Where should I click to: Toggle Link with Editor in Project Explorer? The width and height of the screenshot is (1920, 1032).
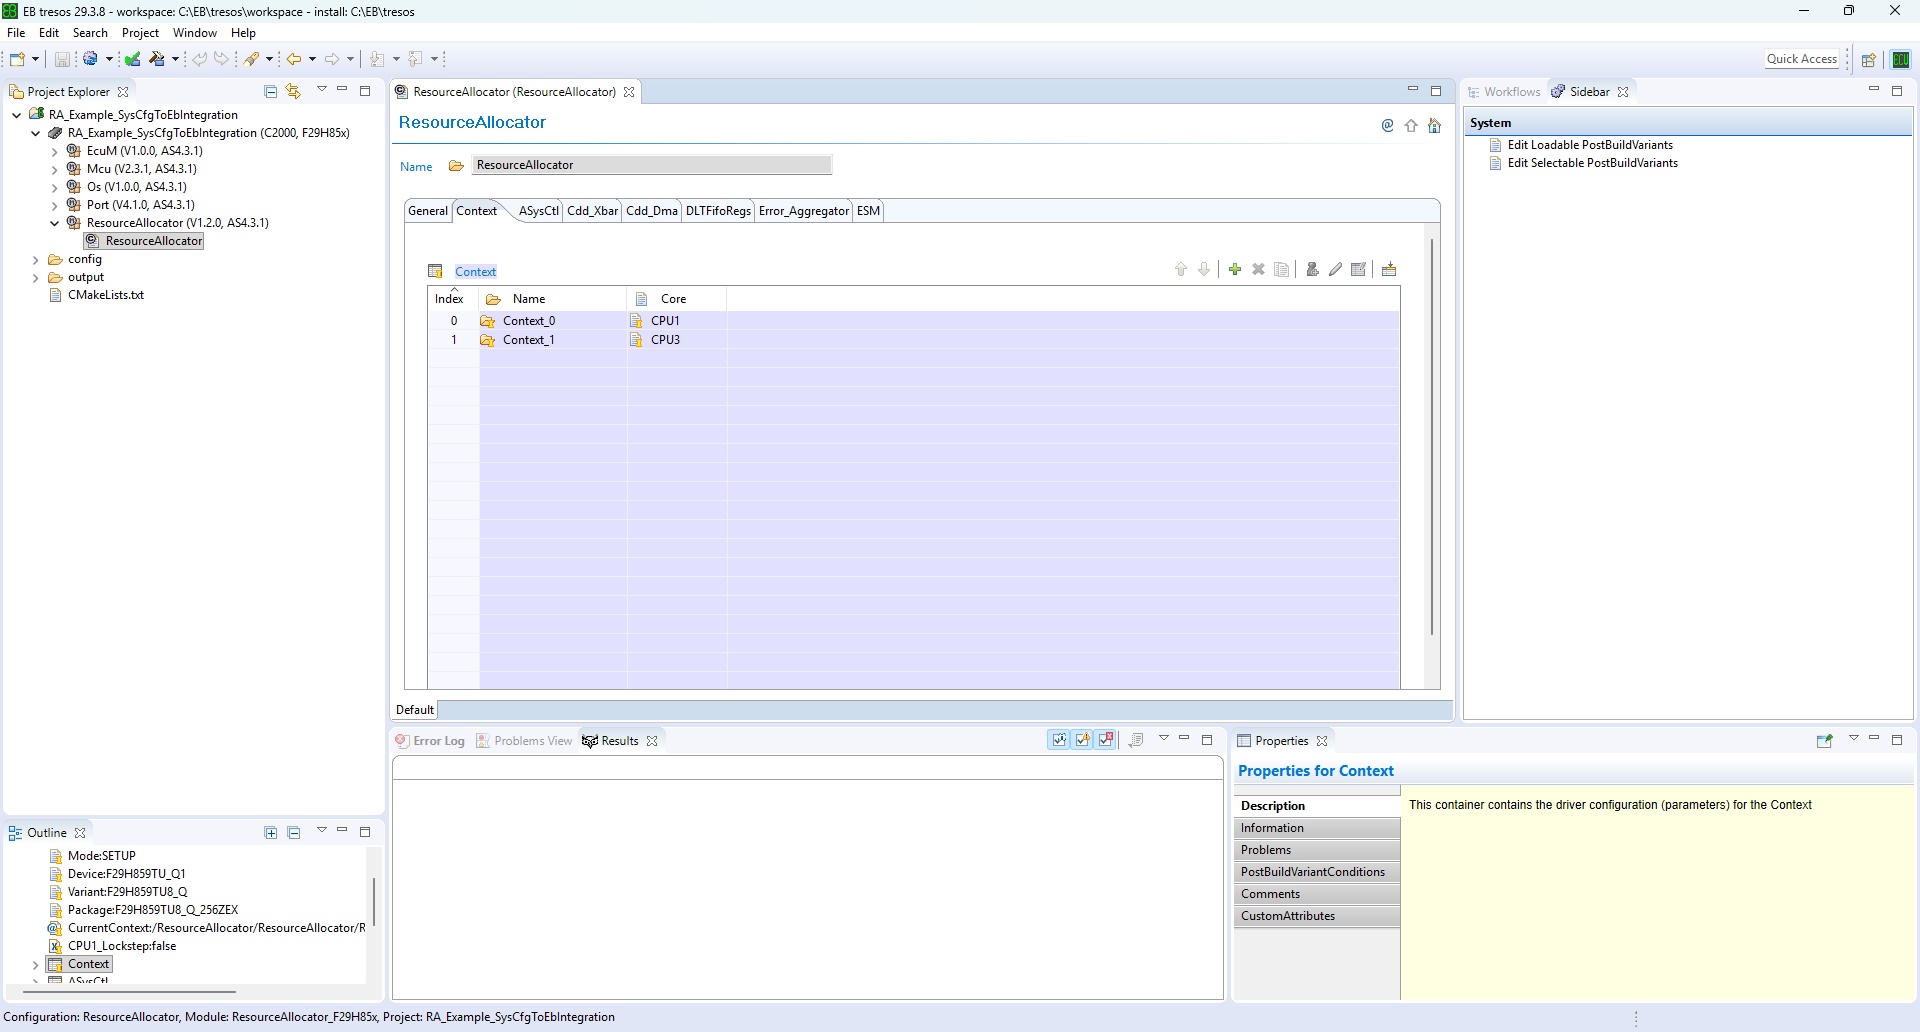pyautogui.click(x=293, y=91)
